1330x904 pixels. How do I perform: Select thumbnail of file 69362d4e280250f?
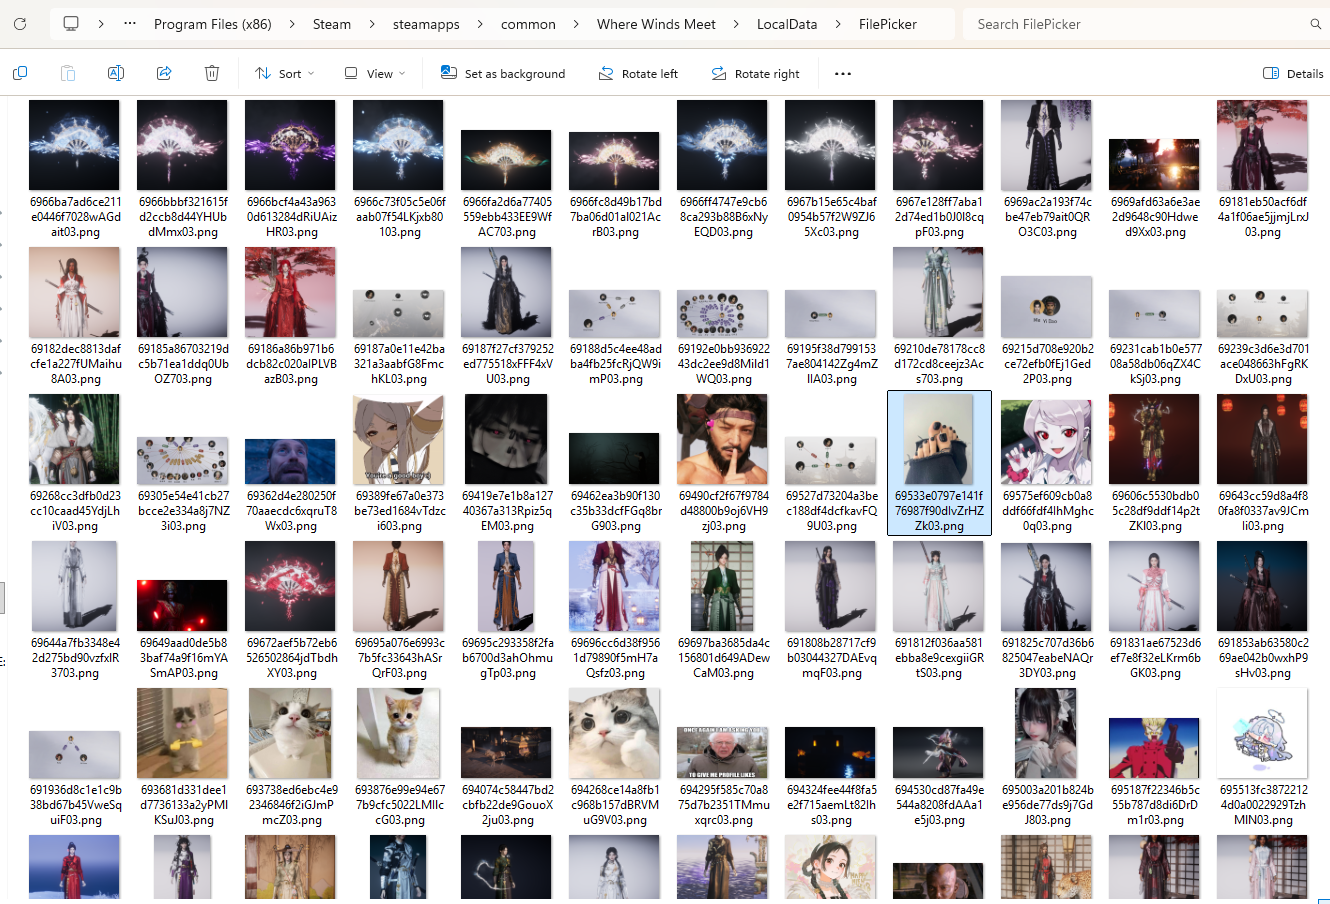click(291, 461)
